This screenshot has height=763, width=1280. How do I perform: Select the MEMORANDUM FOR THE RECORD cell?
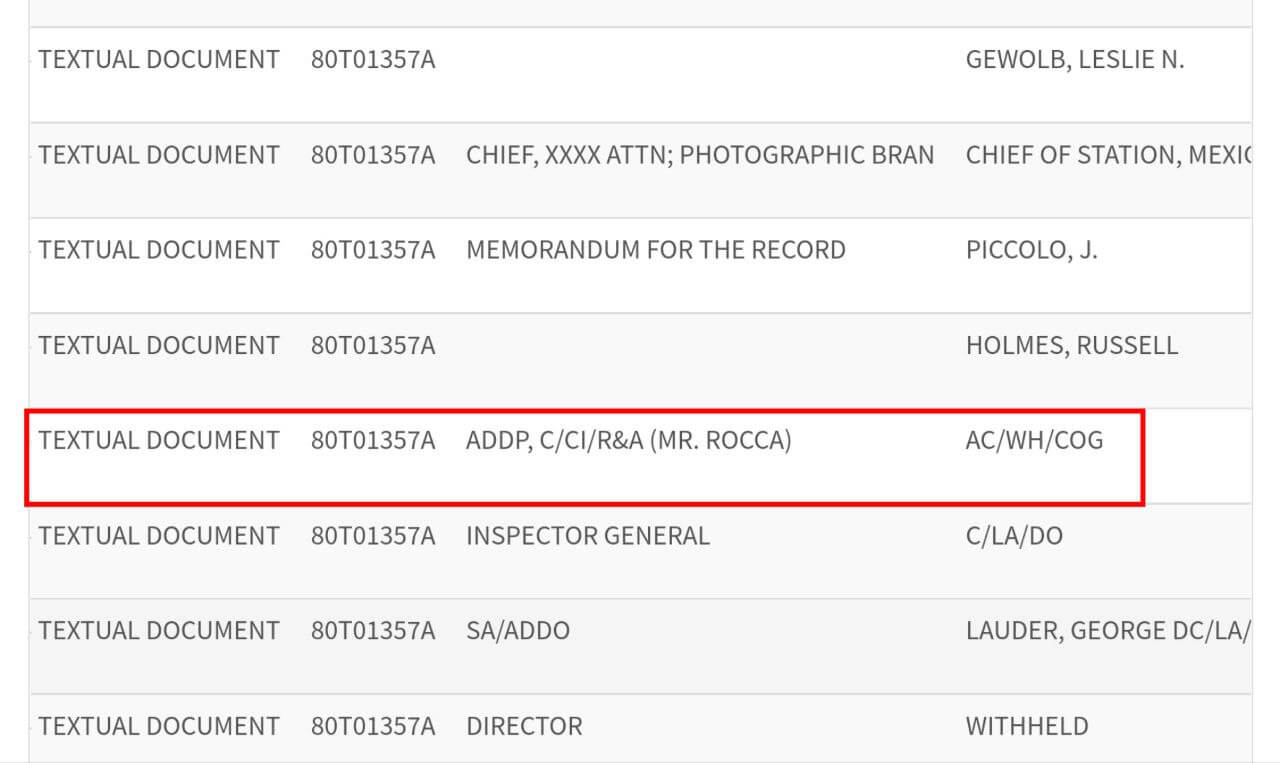(655, 250)
